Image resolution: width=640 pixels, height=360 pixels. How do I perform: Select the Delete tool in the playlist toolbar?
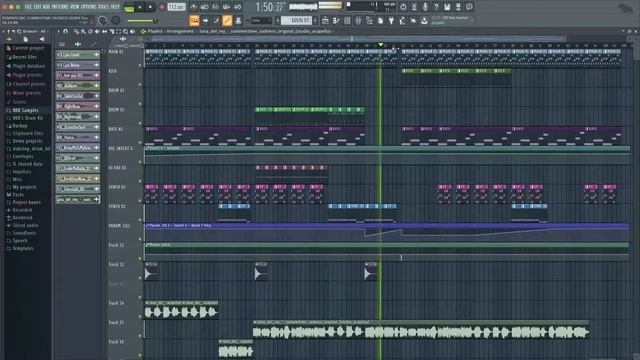(x=90, y=31)
